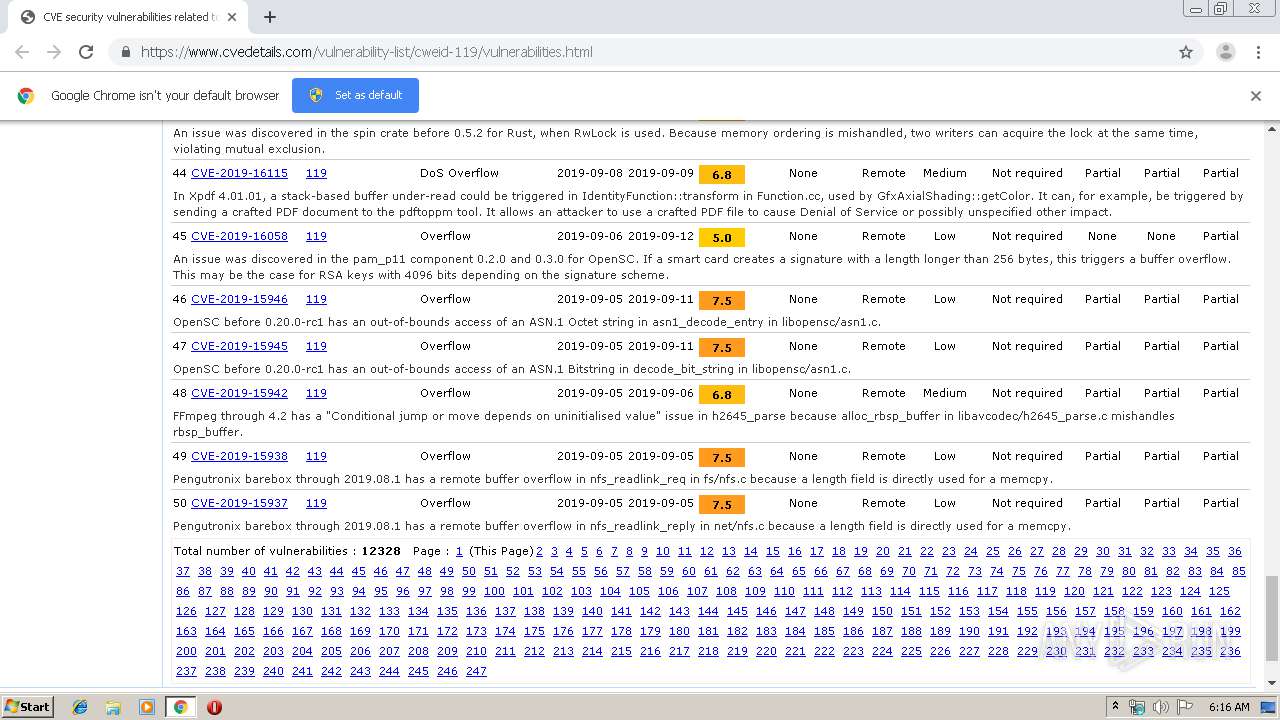Image resolution: width=1280 pixels, height=720 pixels.
Task: Click the vertical page scrollbar thumb
Action: 1271,618
